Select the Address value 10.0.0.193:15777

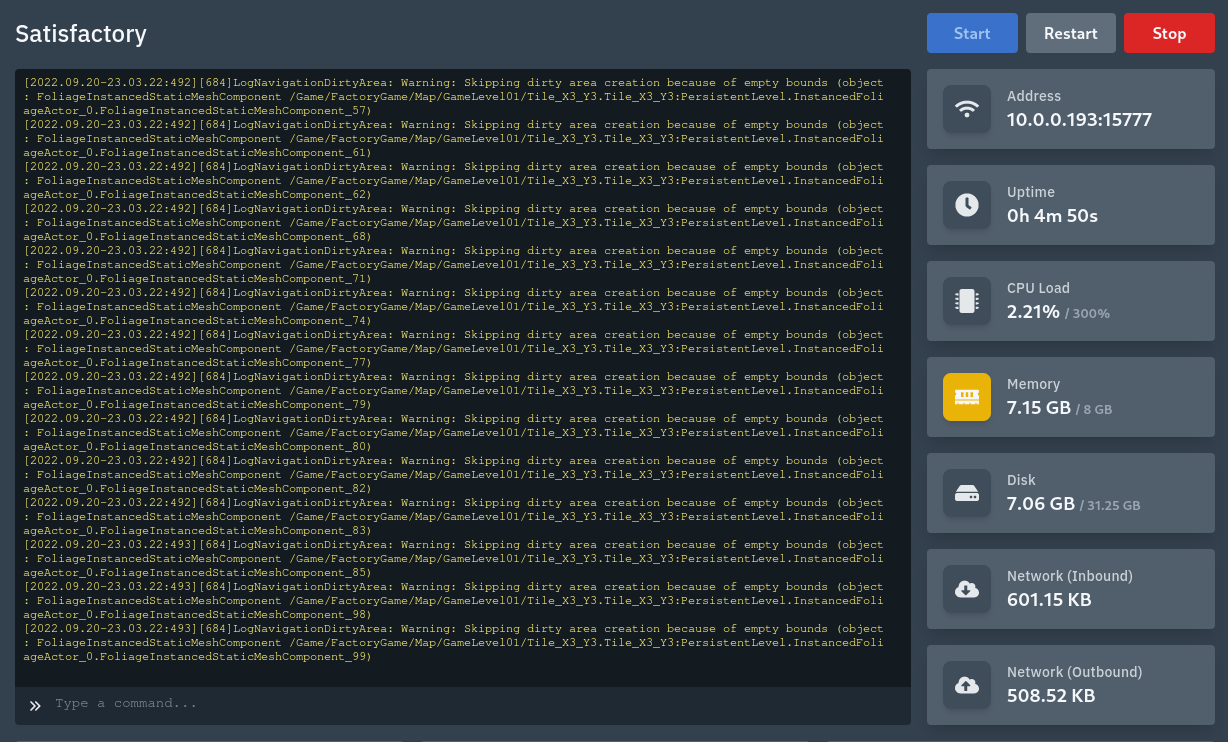pos(1079,119)
